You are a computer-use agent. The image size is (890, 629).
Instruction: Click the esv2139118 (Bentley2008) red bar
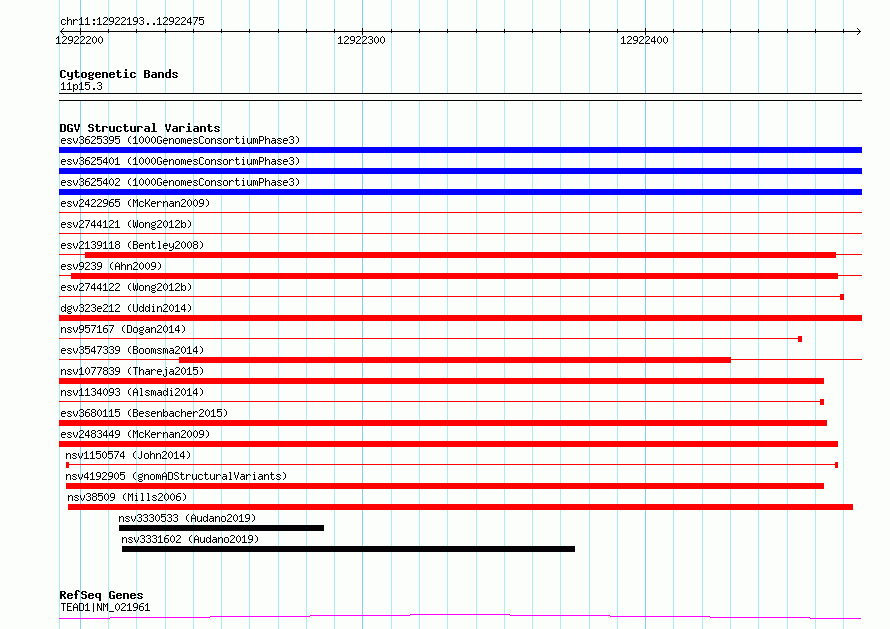(460, 255)
